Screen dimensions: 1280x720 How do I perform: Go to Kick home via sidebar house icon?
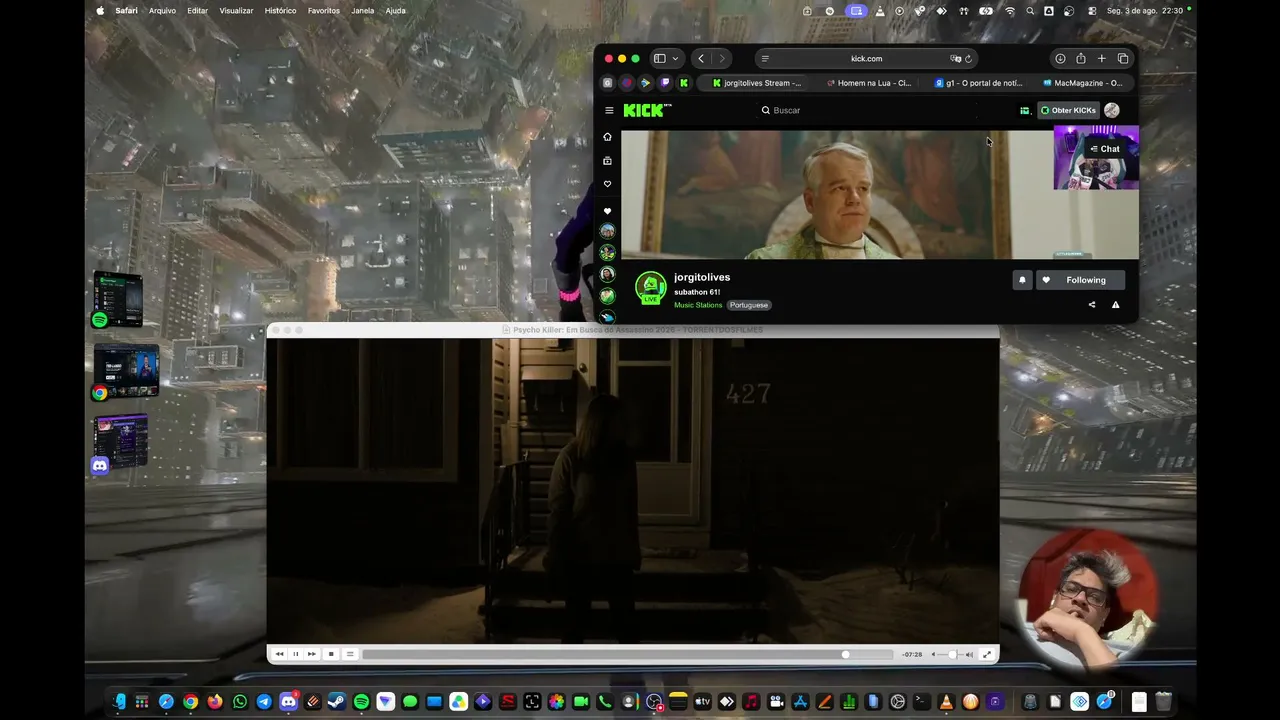click(607, 137)
